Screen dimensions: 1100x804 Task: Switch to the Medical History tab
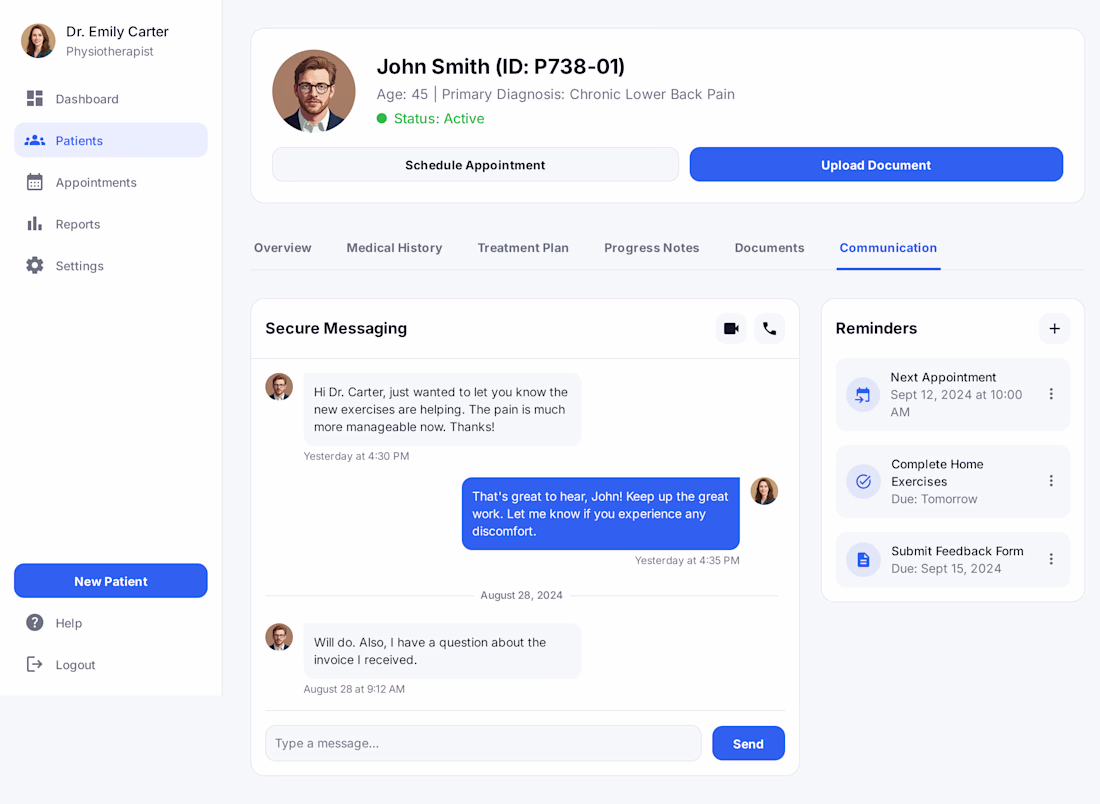coord(394,248)
